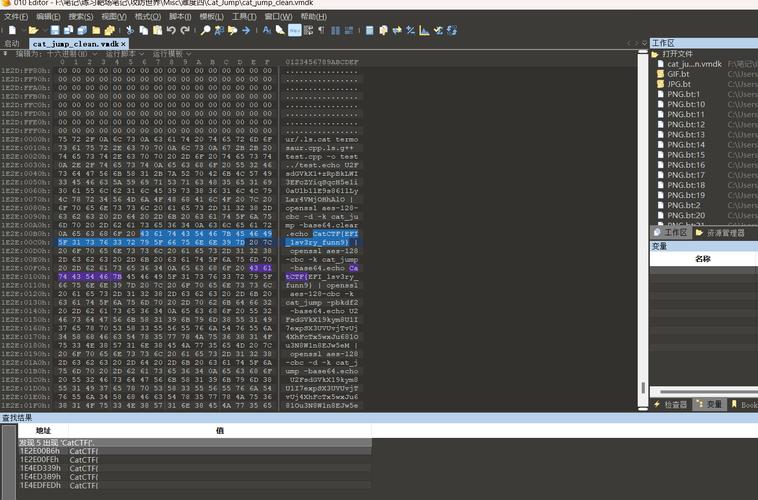Click the Goto arrow icon
Image resolution: width=758 pixels, height=500 pixels.
(246, 30)
